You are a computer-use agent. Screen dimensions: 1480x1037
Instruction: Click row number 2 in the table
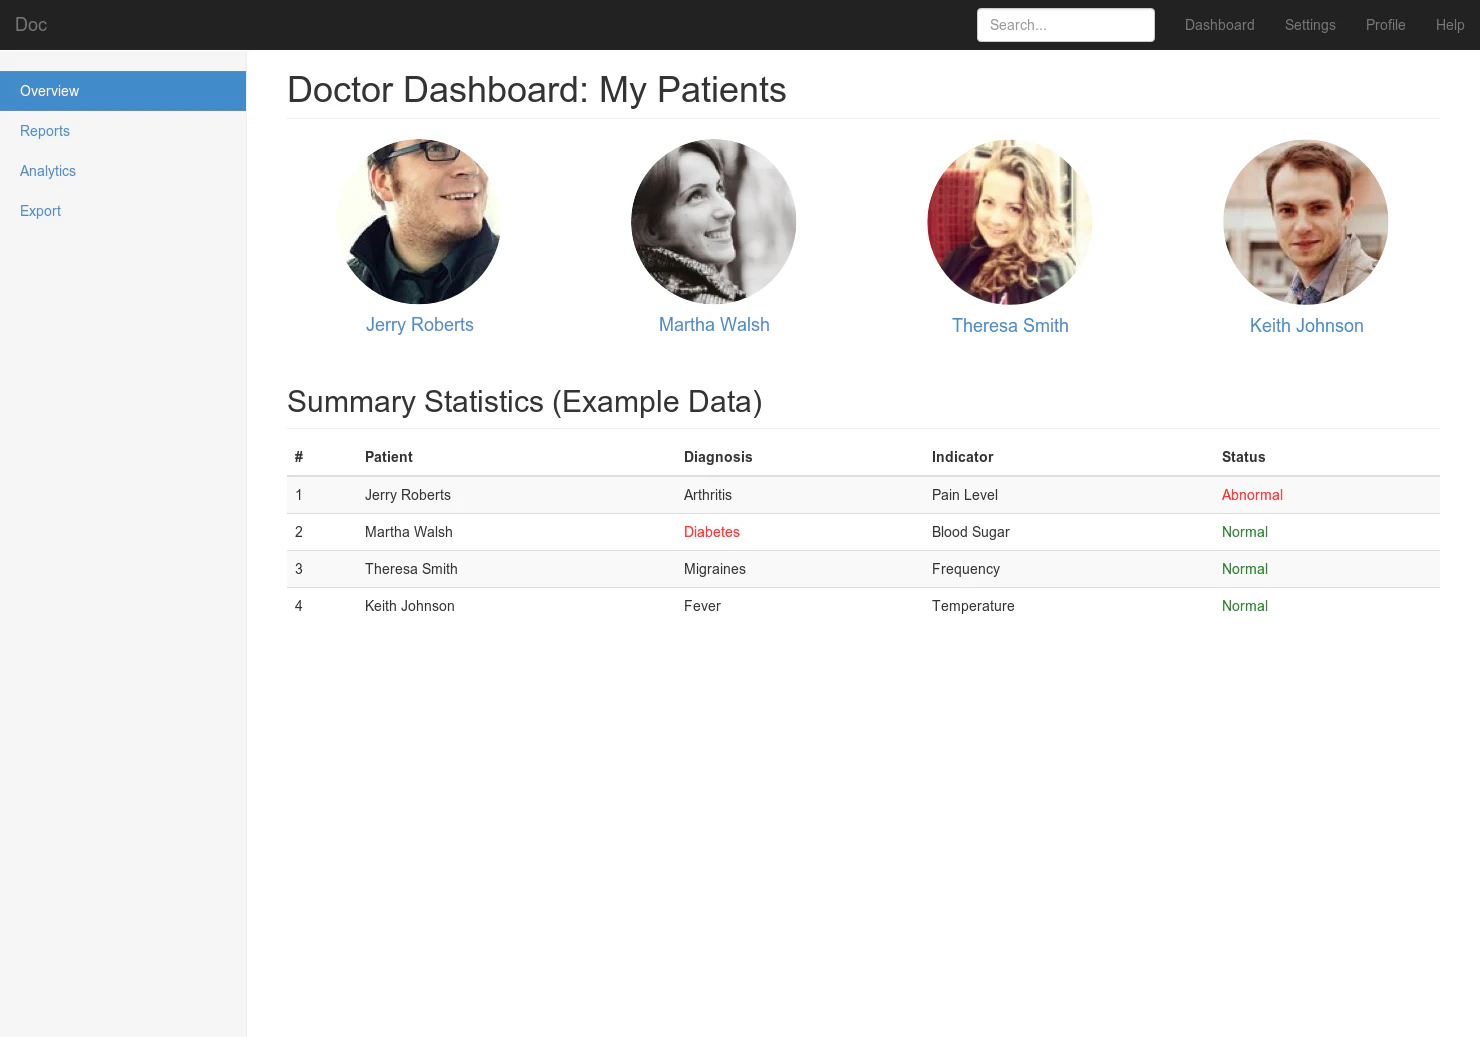[x=299, y=532]
